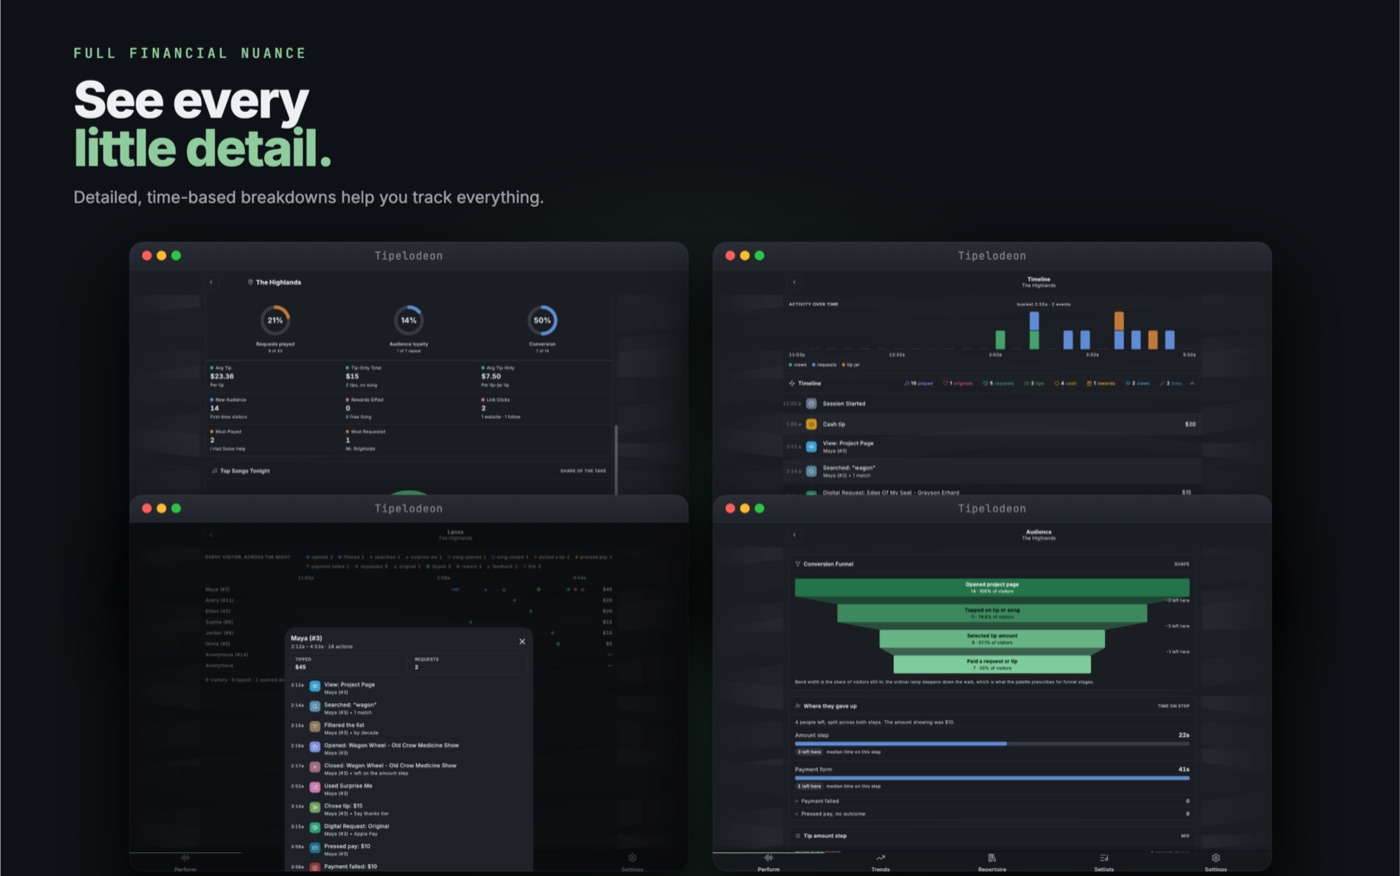Image resolution: width=1400 pixels, height=876 pixels.
Task: Click the yellow Cash tip icon
Action: pos(811,424)
